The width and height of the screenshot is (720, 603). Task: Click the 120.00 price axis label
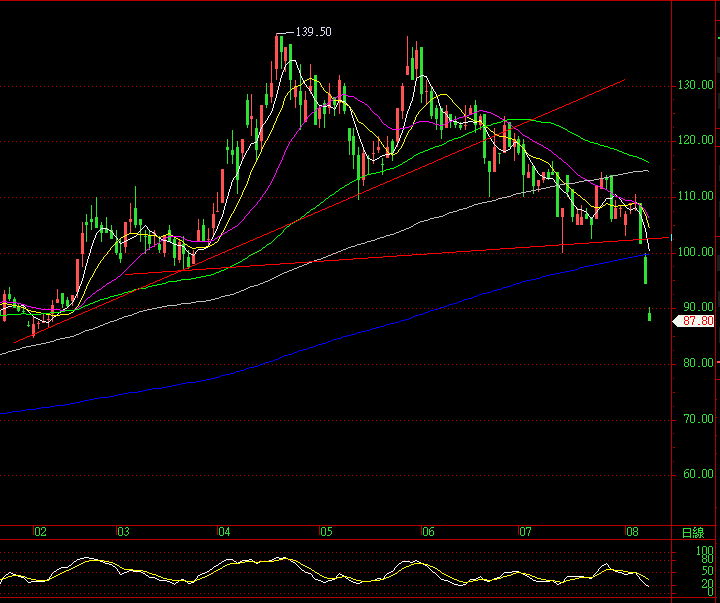click(696, 141)
